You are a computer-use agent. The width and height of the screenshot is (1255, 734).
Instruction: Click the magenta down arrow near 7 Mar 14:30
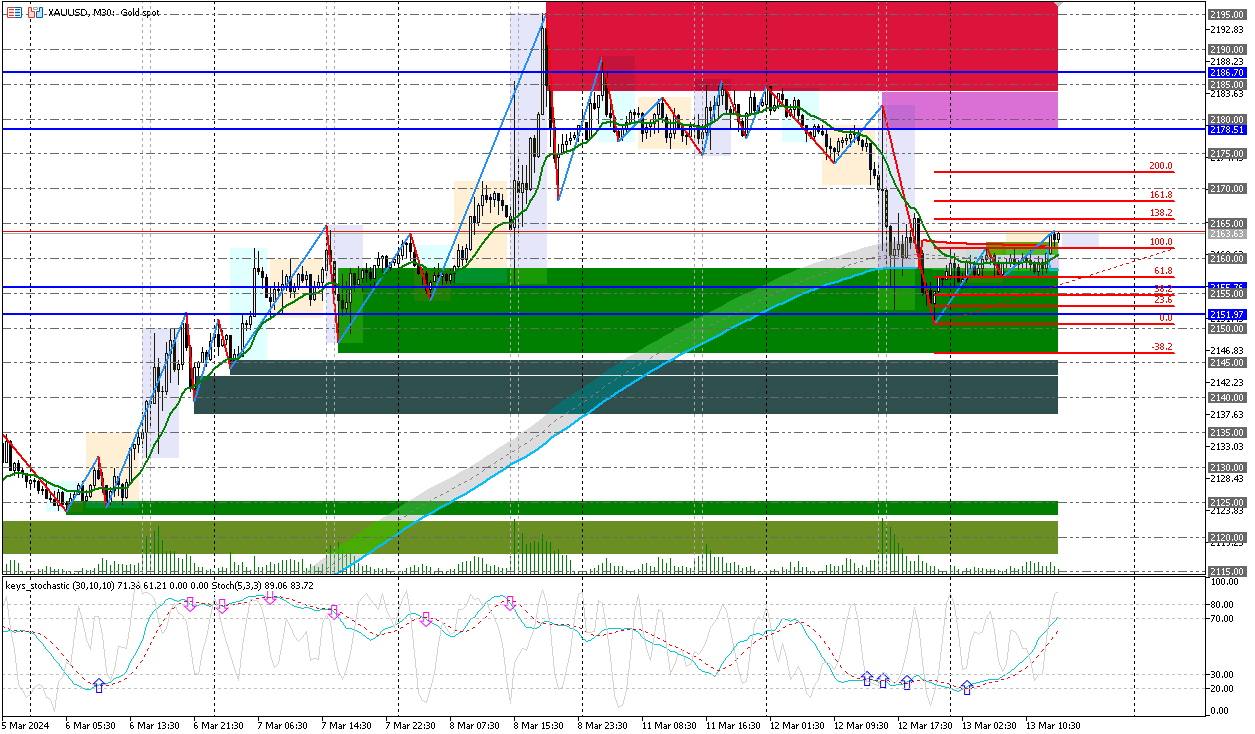coord(334,611)
